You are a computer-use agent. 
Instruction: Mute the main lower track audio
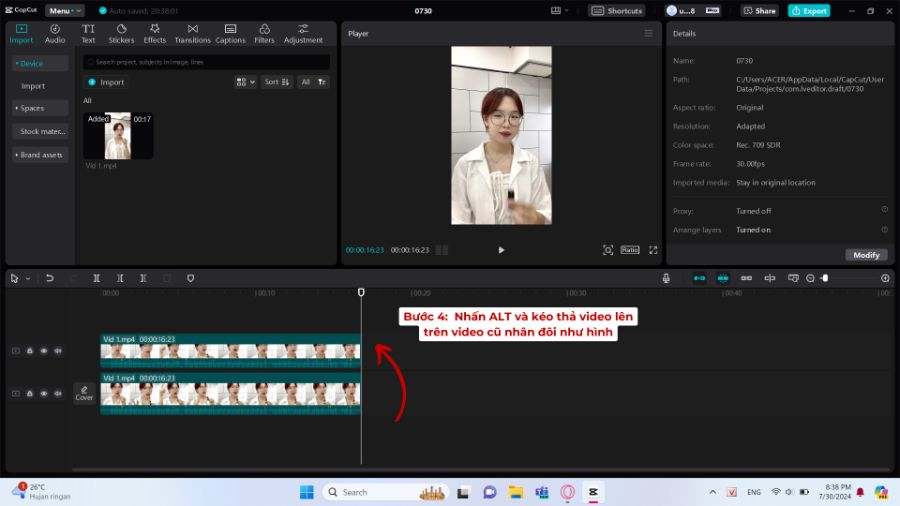point(58,394)
